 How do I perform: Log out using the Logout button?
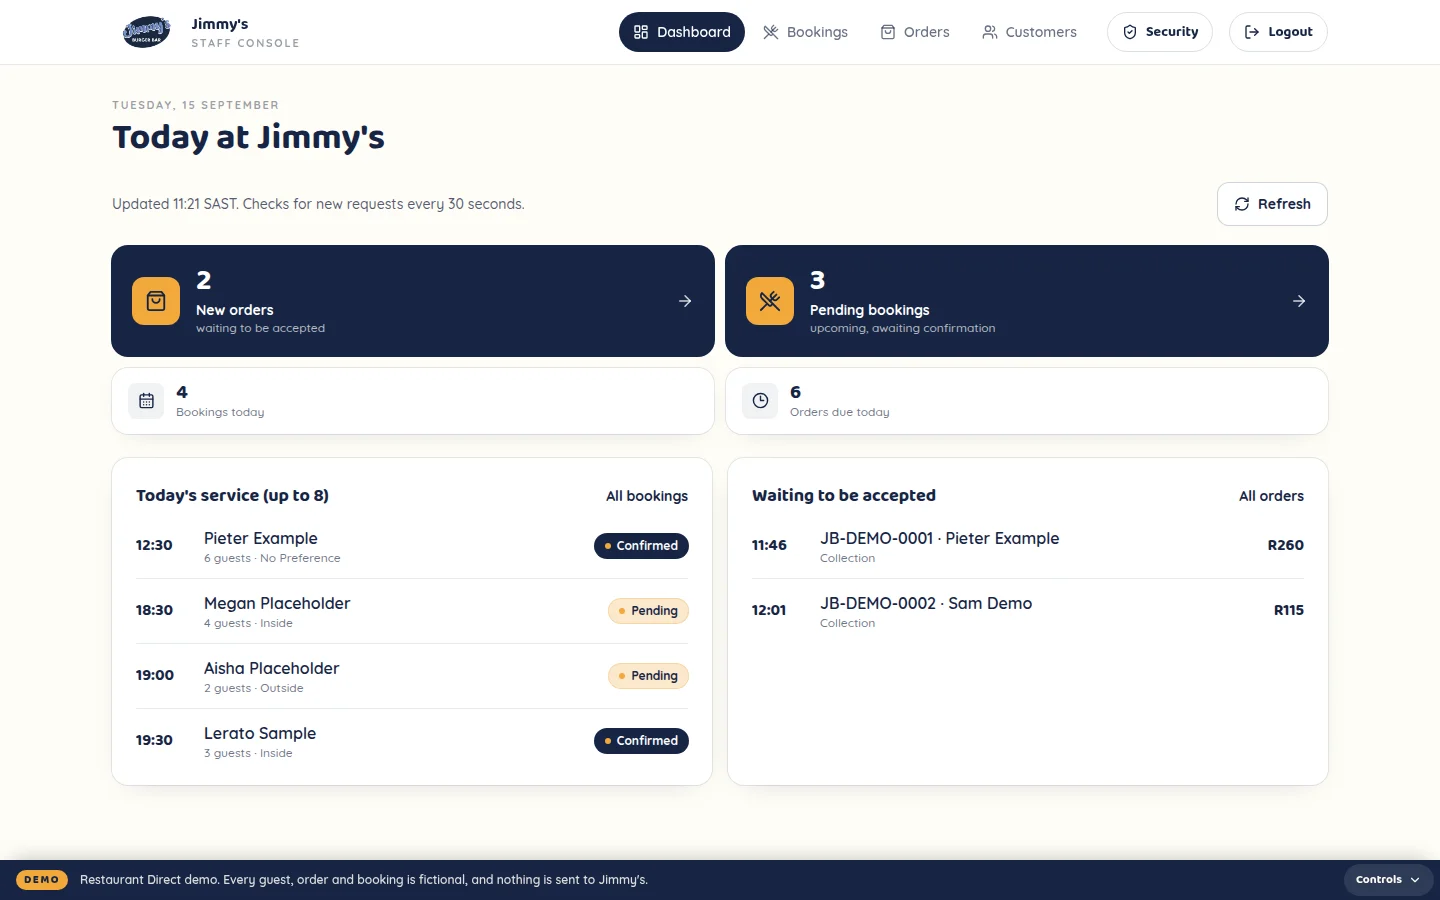[x=1278, y=32]
